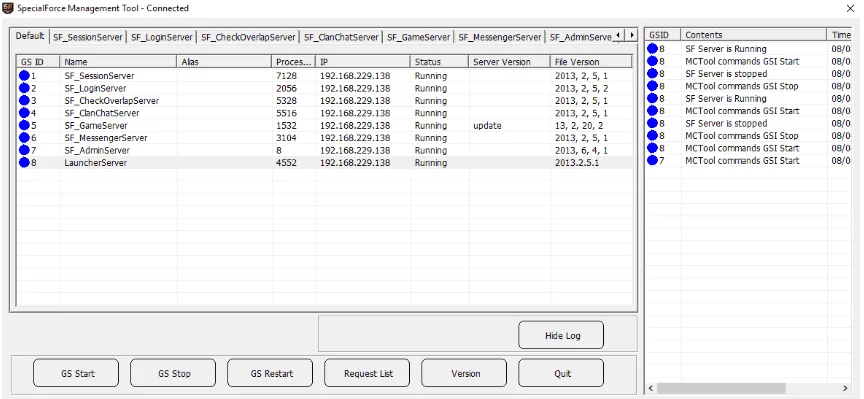The image size is (864, 399).
Task: Click the Contents header in log panel
Action: point(754,35)
